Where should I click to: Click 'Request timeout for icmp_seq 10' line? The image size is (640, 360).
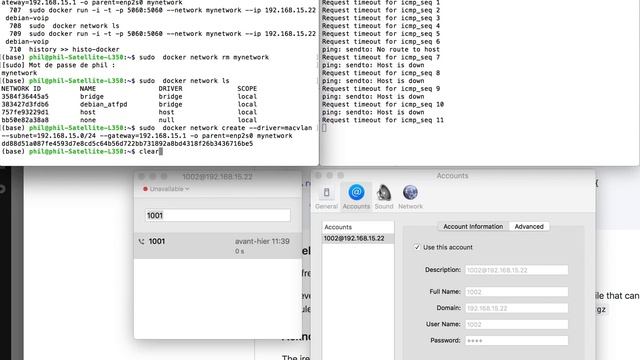coord(383,104)
